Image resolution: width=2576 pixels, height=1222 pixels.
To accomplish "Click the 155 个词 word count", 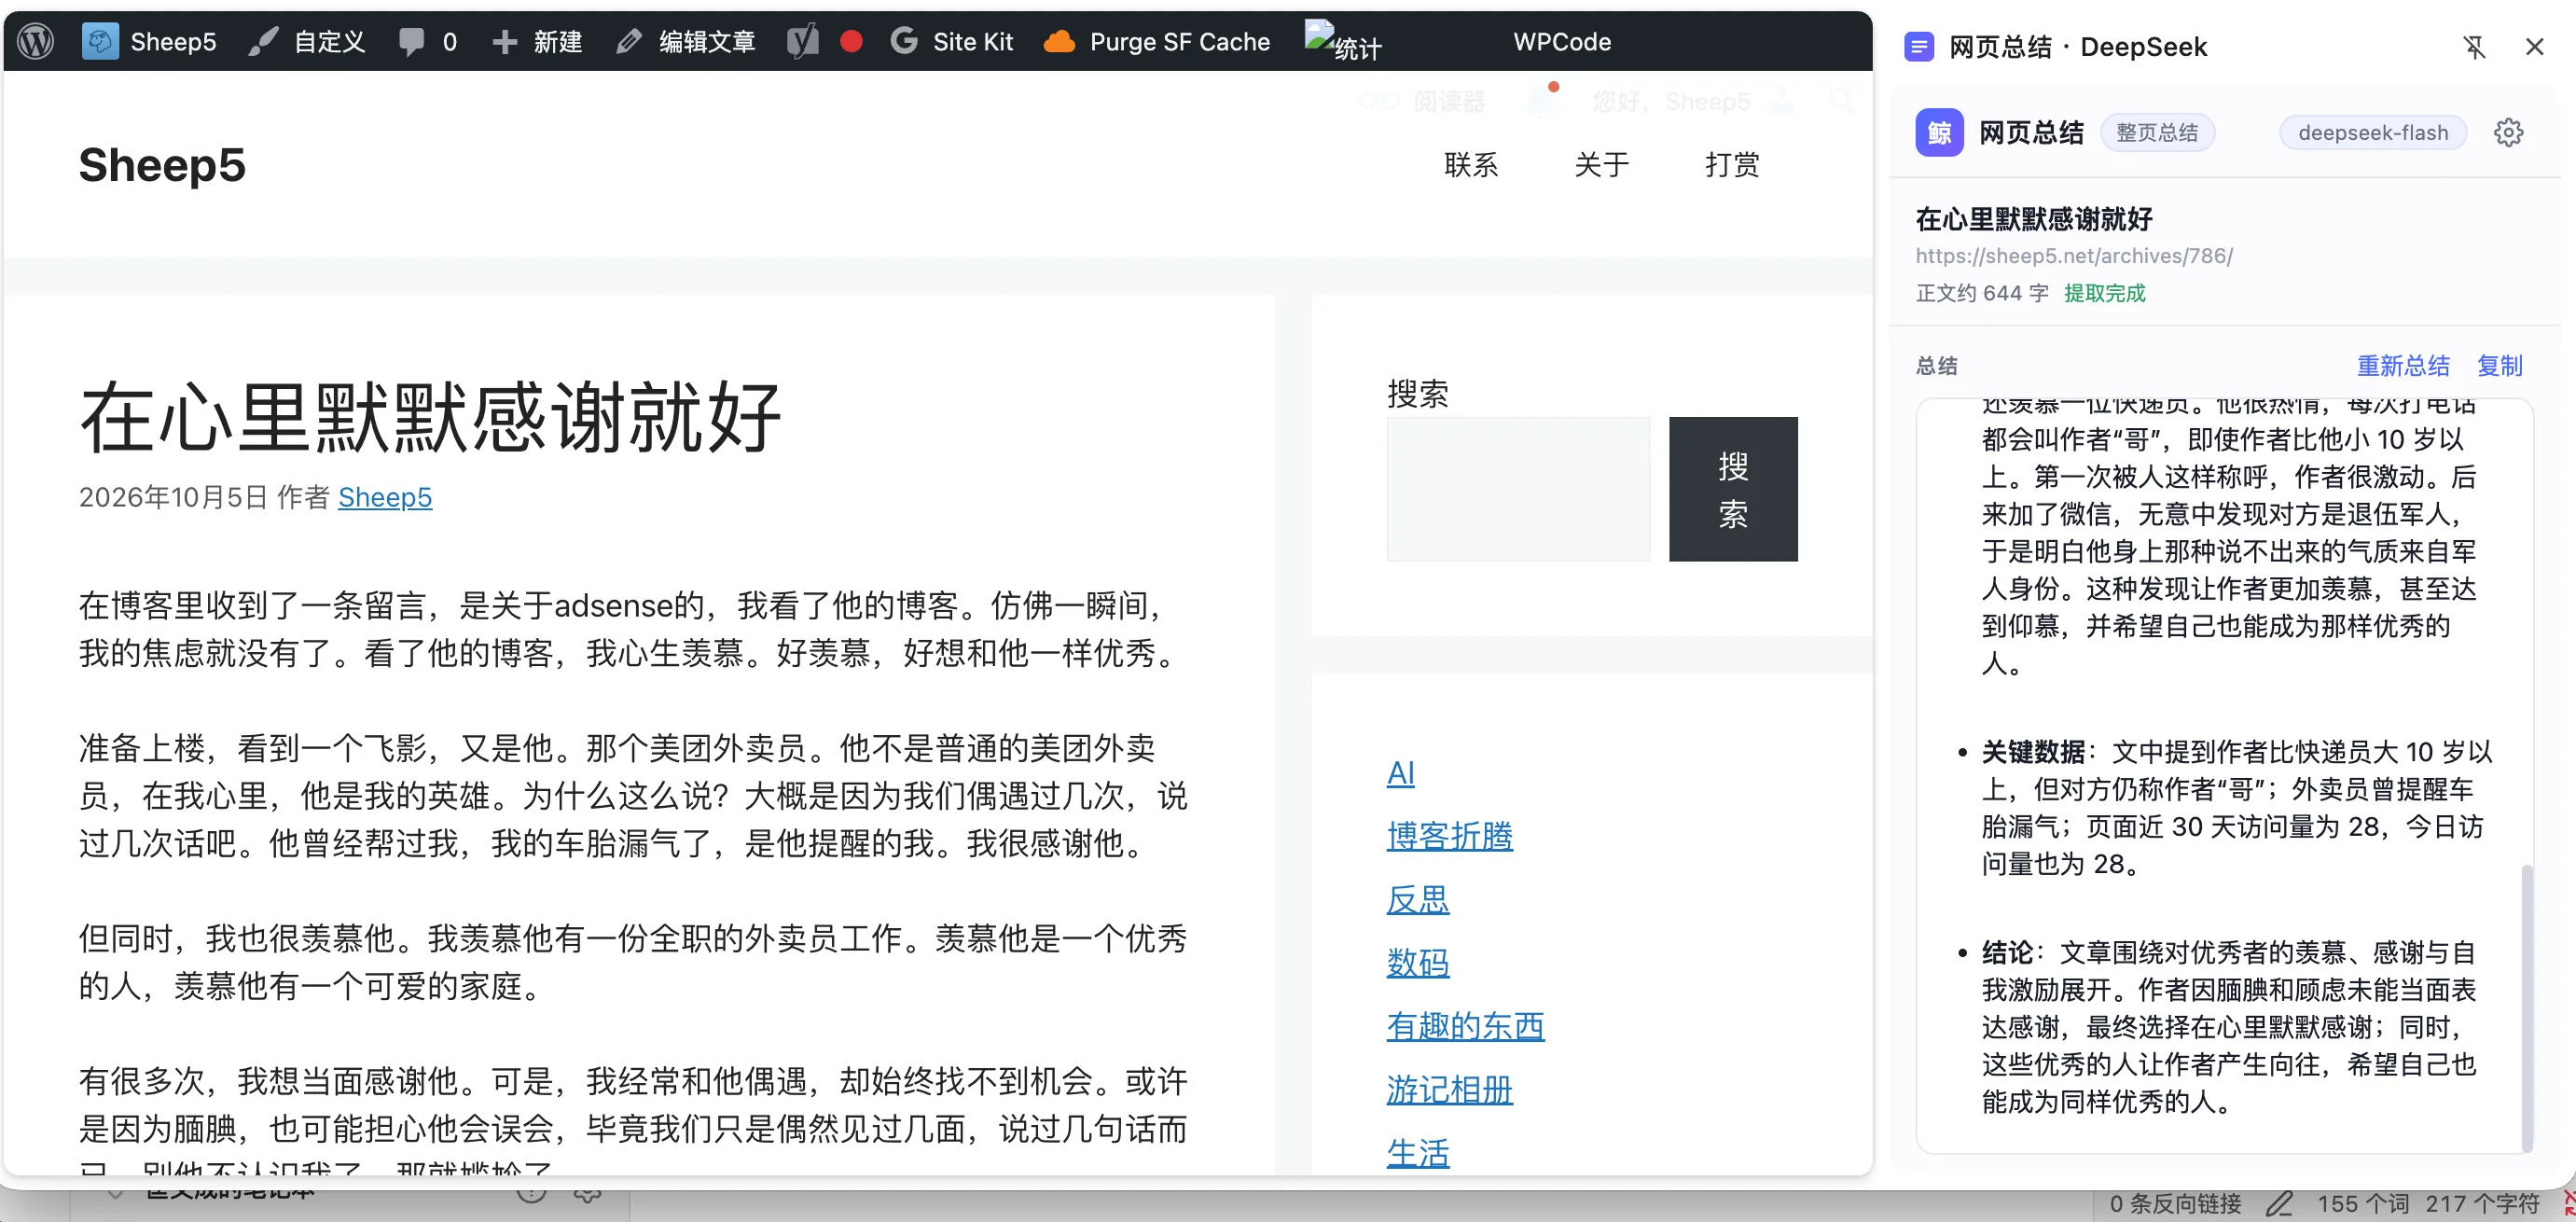I will tap(2363, 1203).
